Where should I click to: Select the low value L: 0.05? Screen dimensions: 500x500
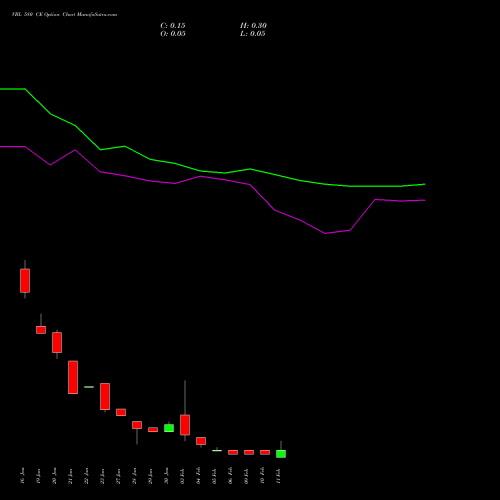[253, 34]
